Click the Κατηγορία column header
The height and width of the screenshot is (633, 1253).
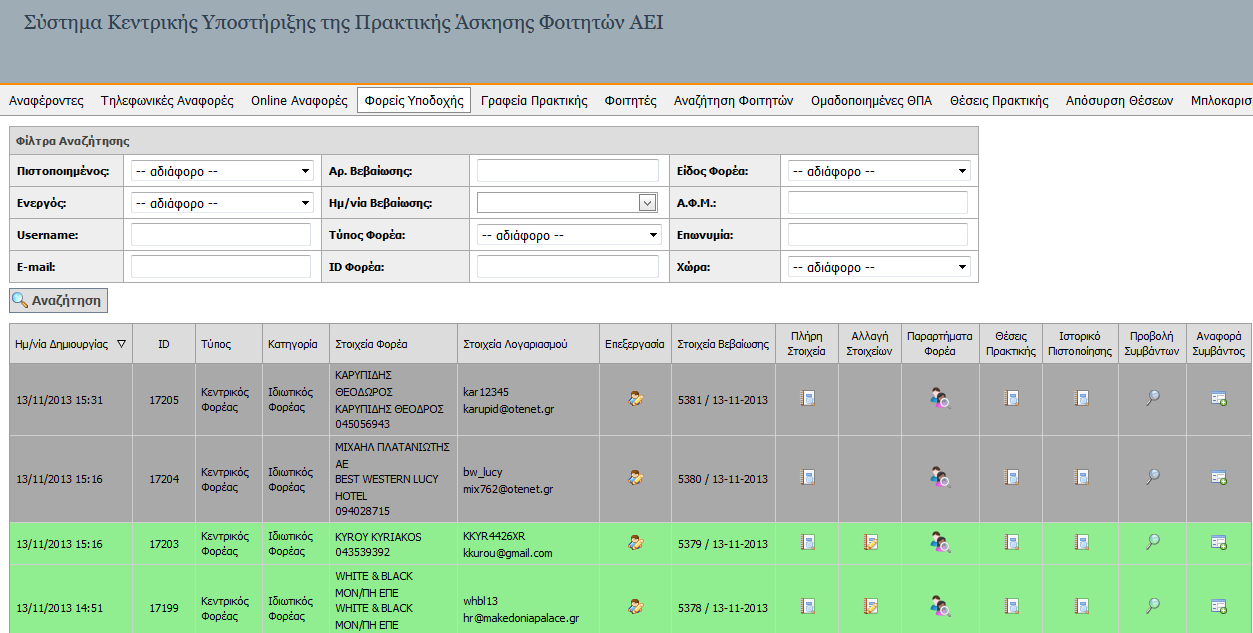pyautogui.click(x=296, y=344)
